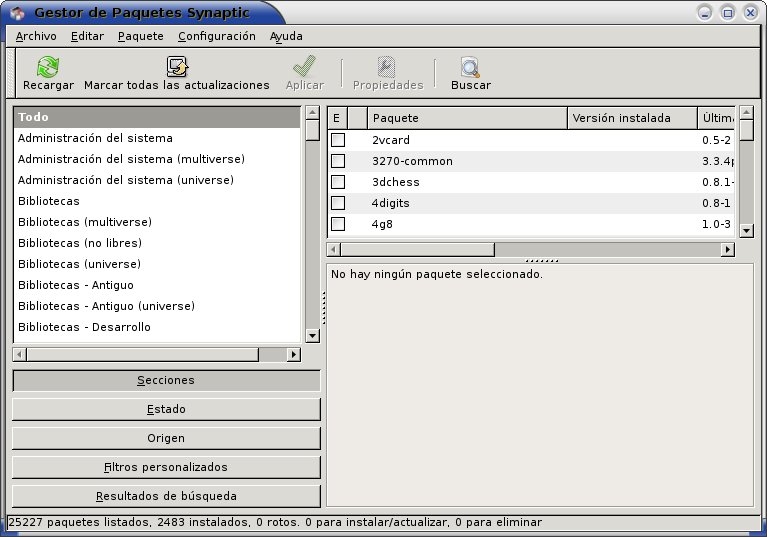The height and width of the screenshot is (537, 767).
Task: Select Bibliotecas (no libres) section
Action: click(157, 244)
